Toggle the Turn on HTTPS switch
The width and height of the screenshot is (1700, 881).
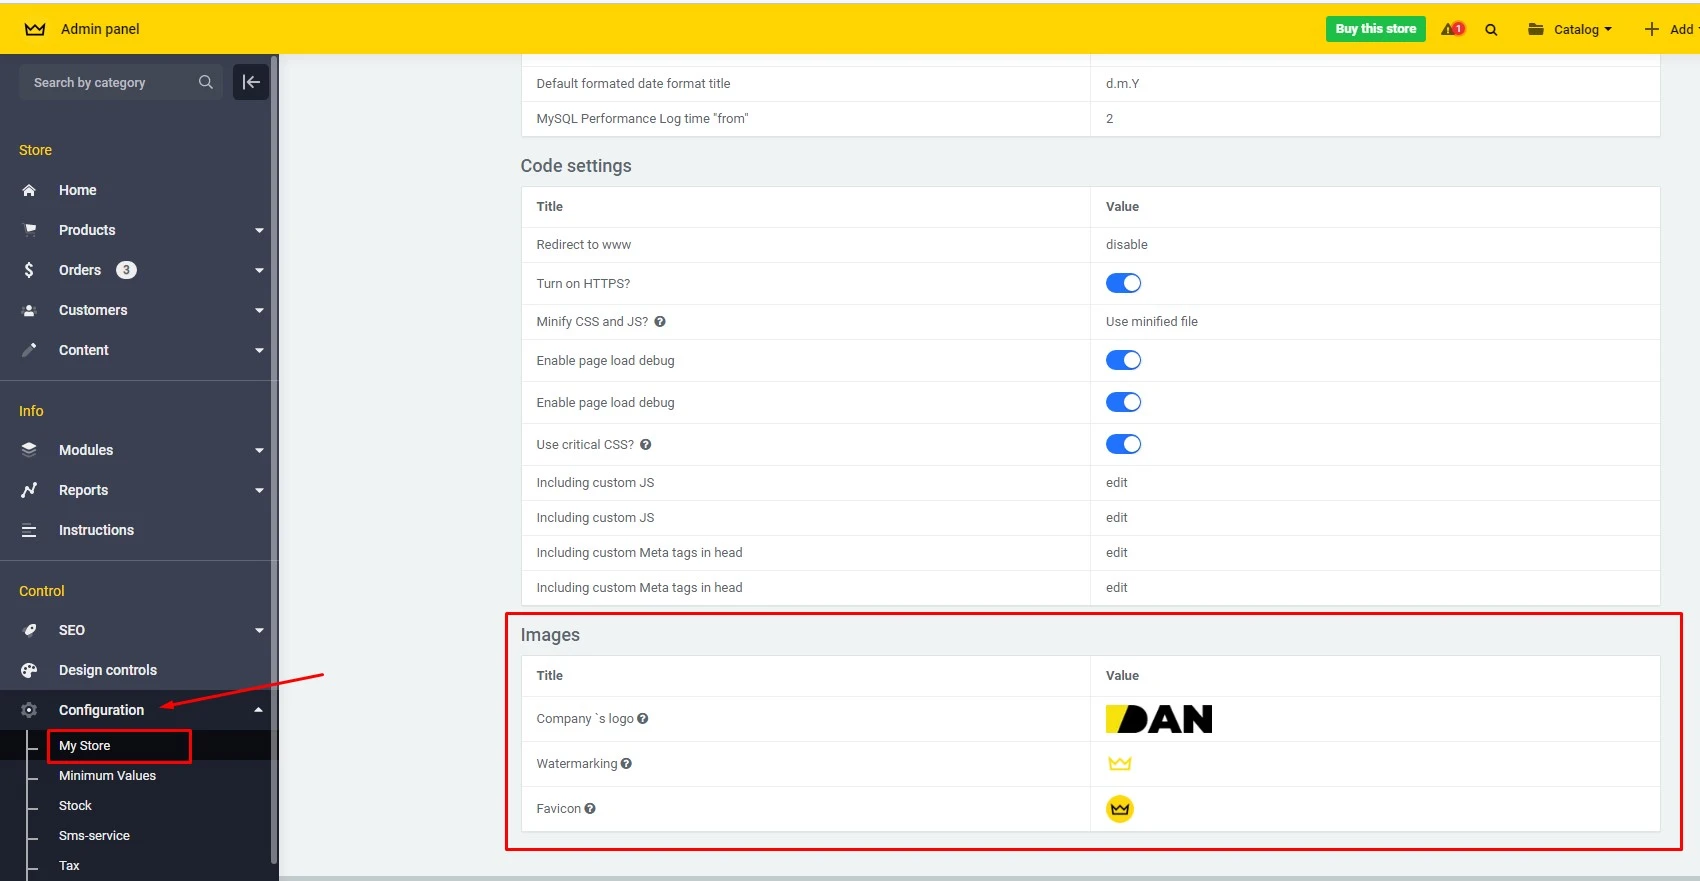point(1123,283)
